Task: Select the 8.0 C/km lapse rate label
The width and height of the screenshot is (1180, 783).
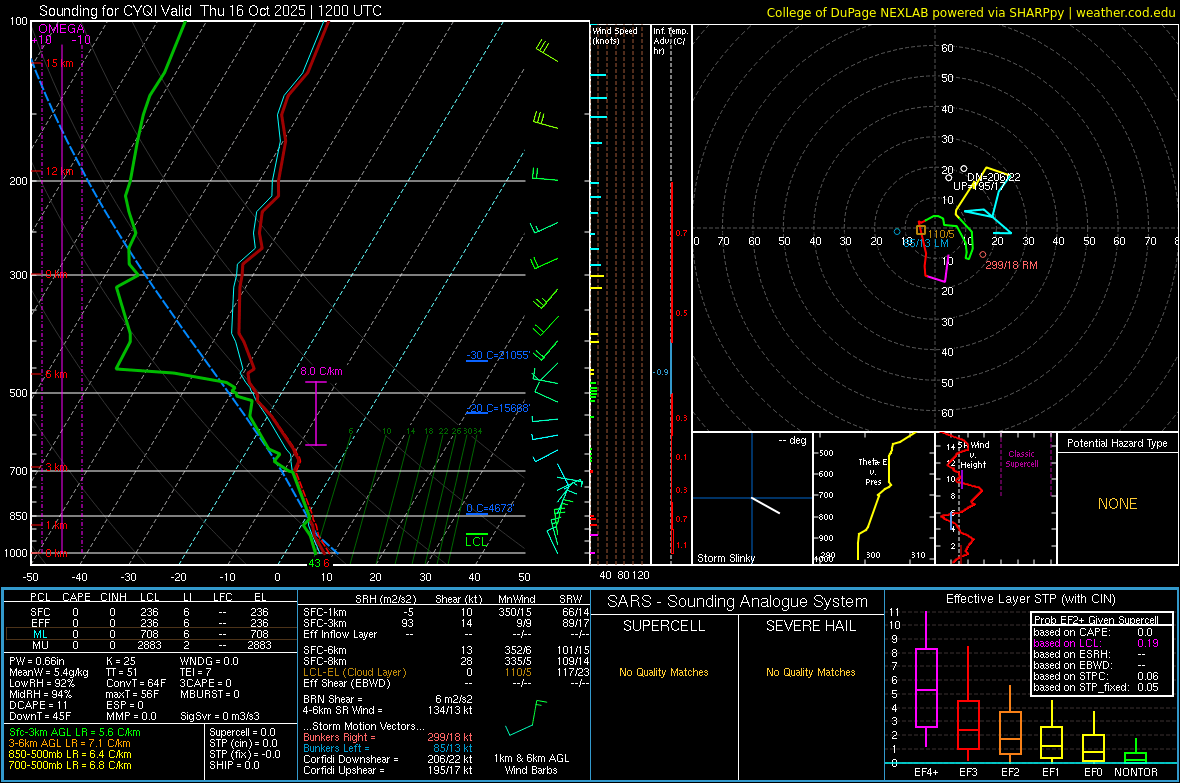Action: pos(321,371)
